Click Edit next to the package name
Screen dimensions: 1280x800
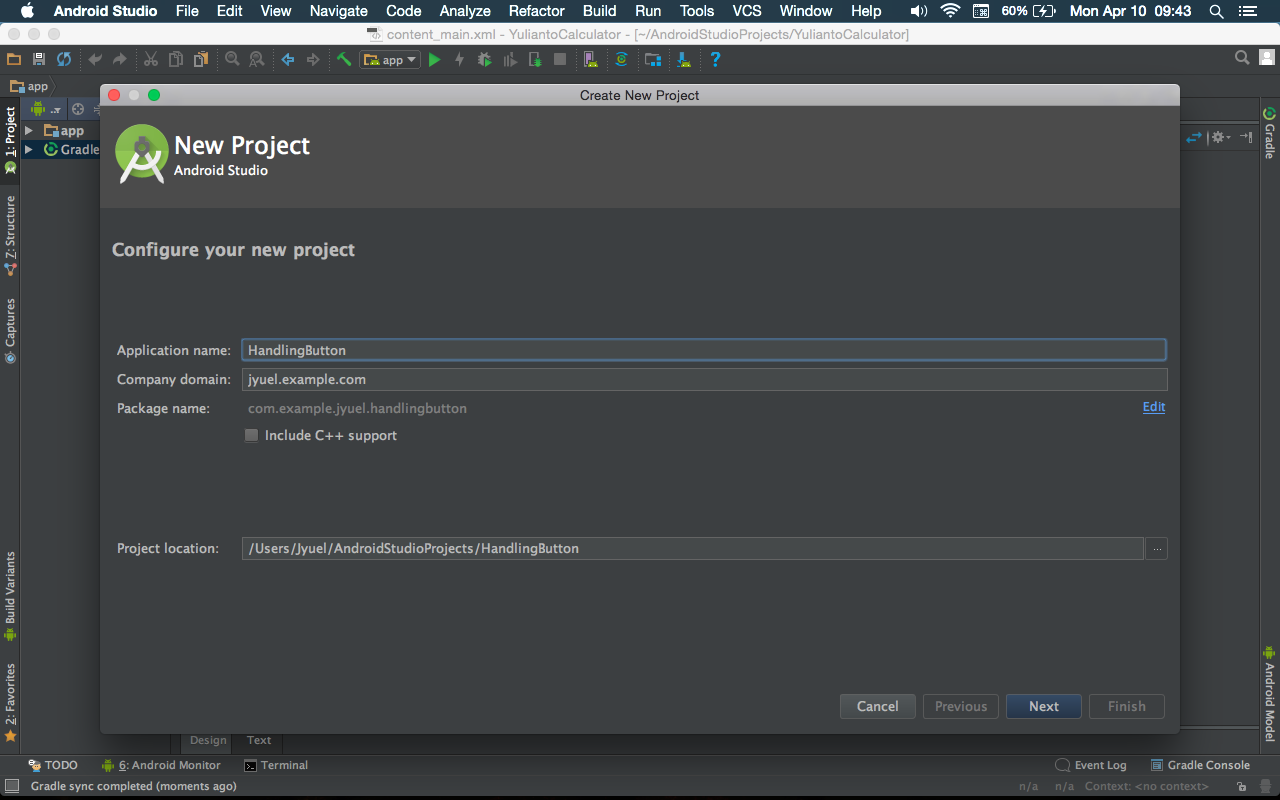coord(1153,407)
